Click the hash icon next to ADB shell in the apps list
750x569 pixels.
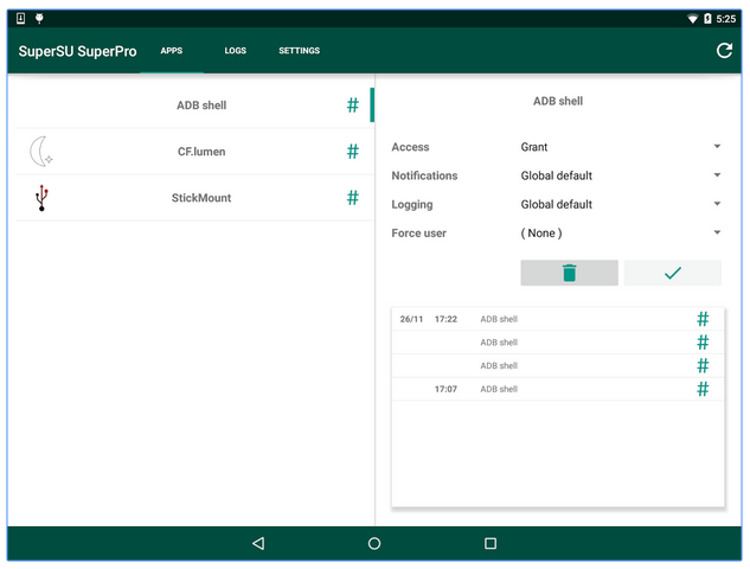coord(353,105)
